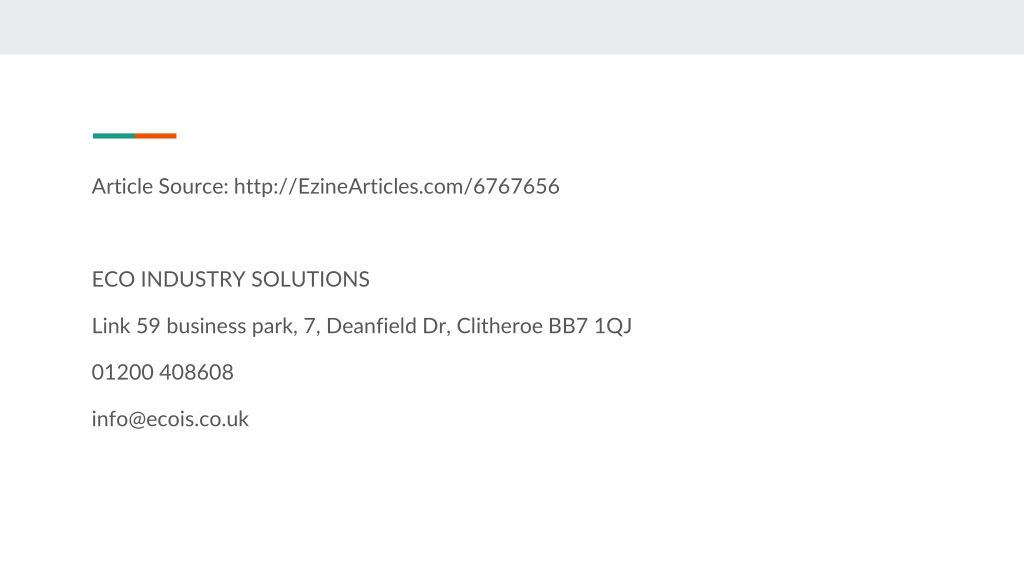Viewport: 1024px width, 576px height.
Task: Click the ECO INDUSTRY SOLUTIONS heading
Action: pos(231,280)
